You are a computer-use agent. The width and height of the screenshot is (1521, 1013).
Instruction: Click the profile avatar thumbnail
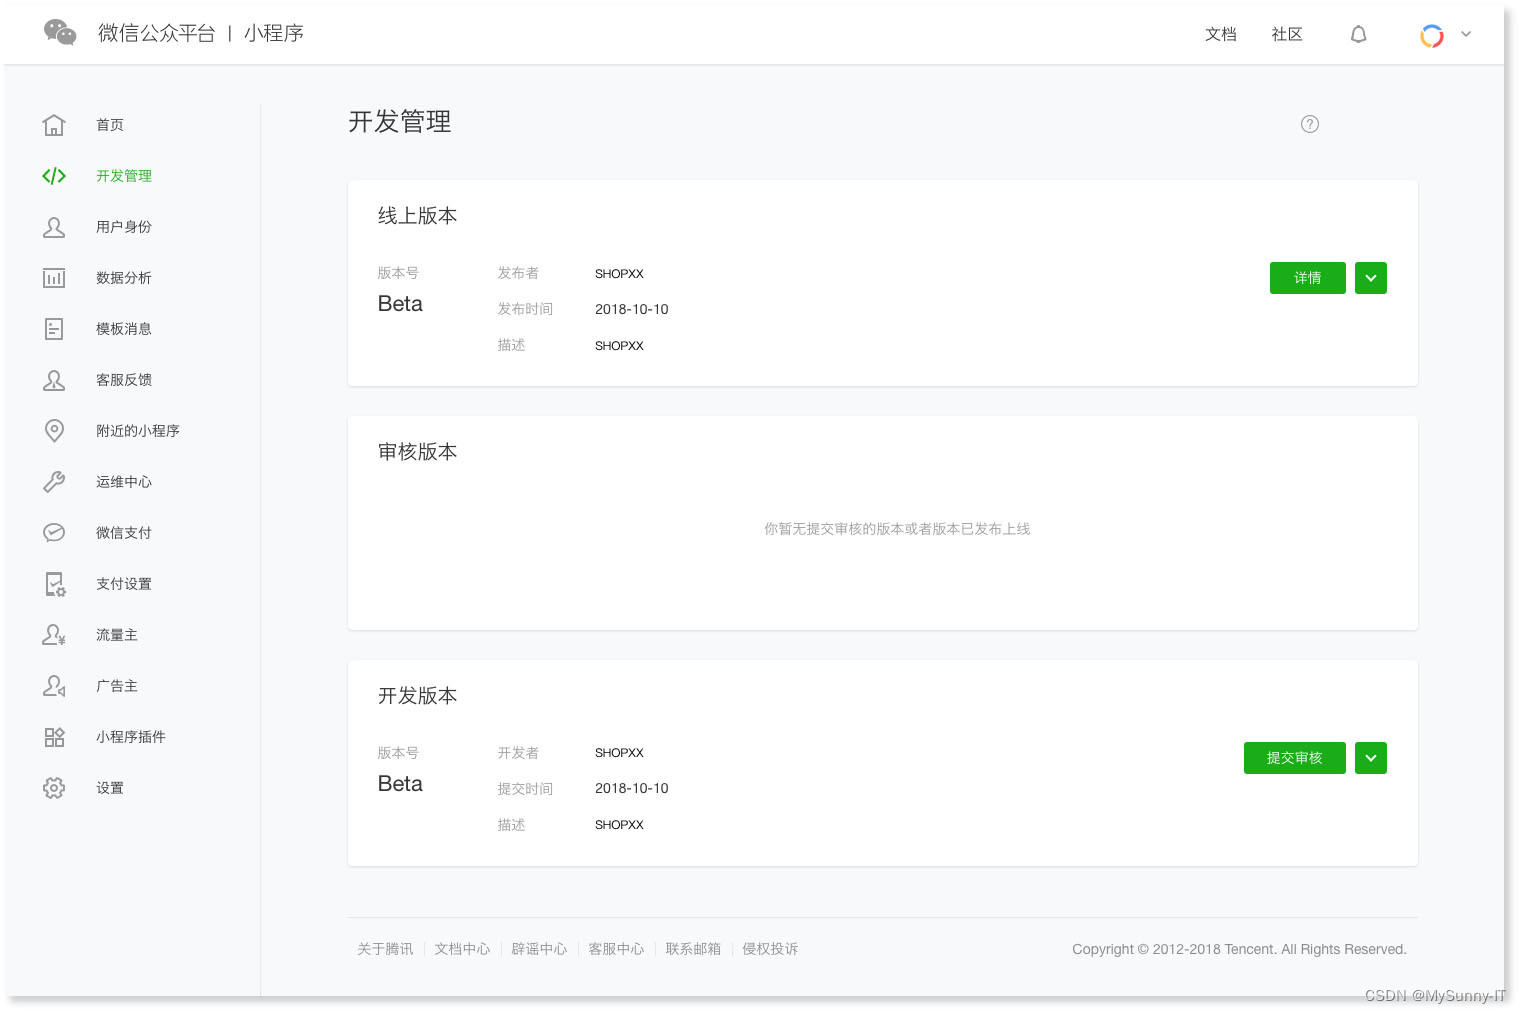click(x=1432, y=34)
